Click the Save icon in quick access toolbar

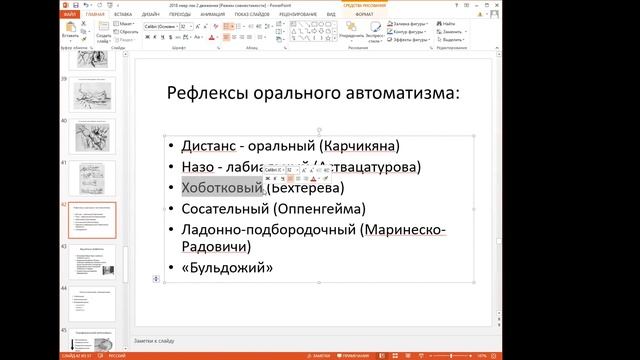[76, 5]
